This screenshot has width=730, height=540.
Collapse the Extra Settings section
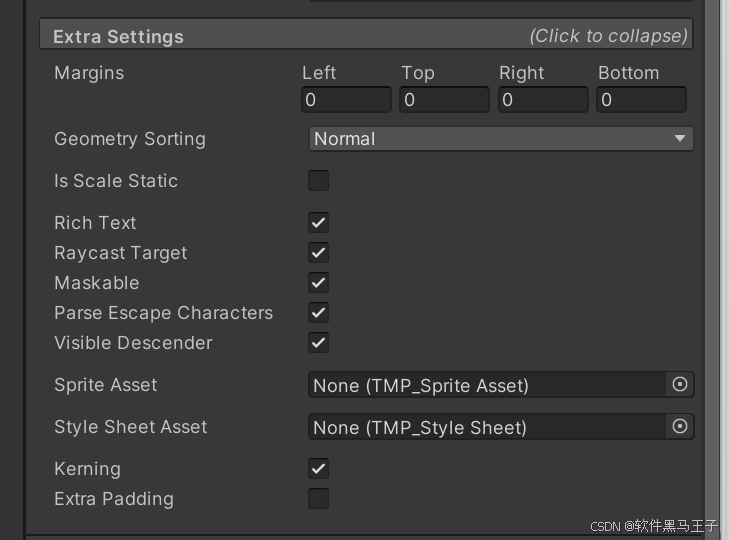pos(366,34)
